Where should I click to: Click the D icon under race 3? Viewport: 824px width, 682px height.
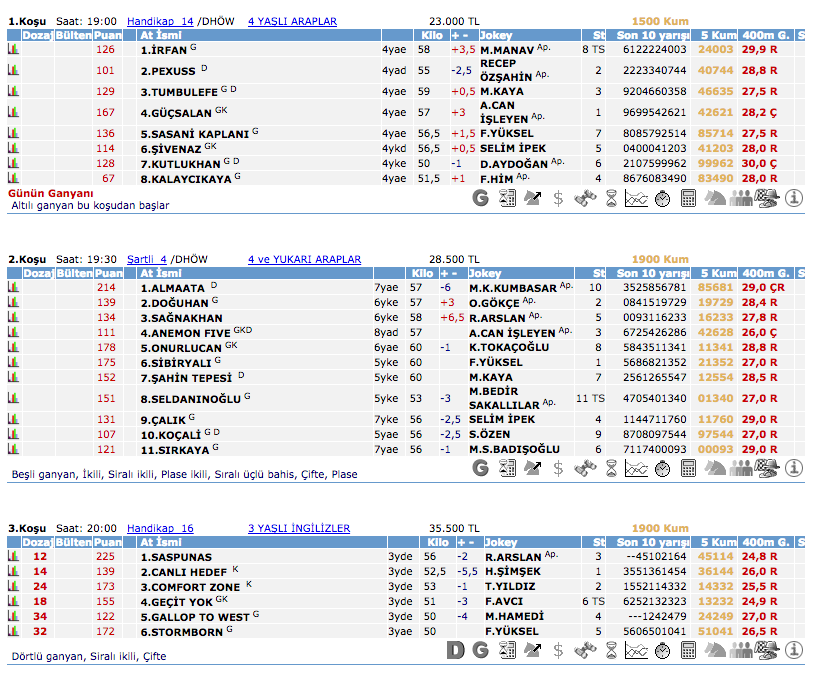pos(456,650)
